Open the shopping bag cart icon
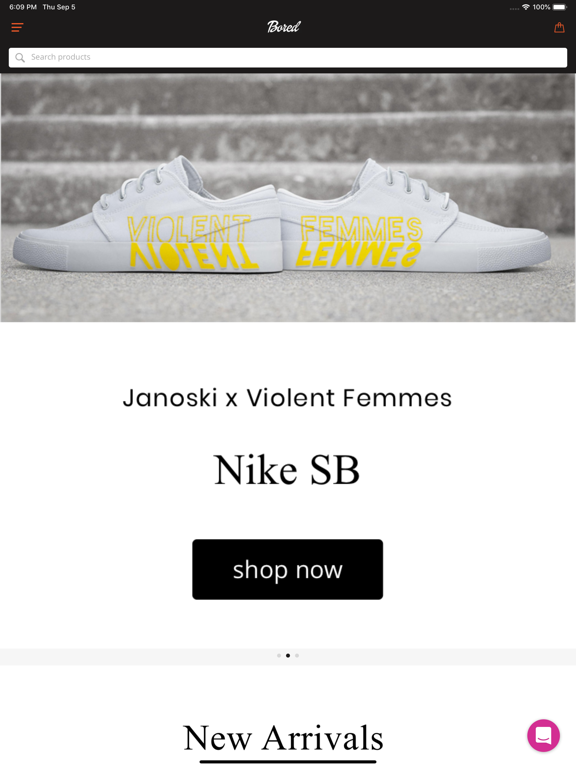576x768 pixels. point(559,27)
